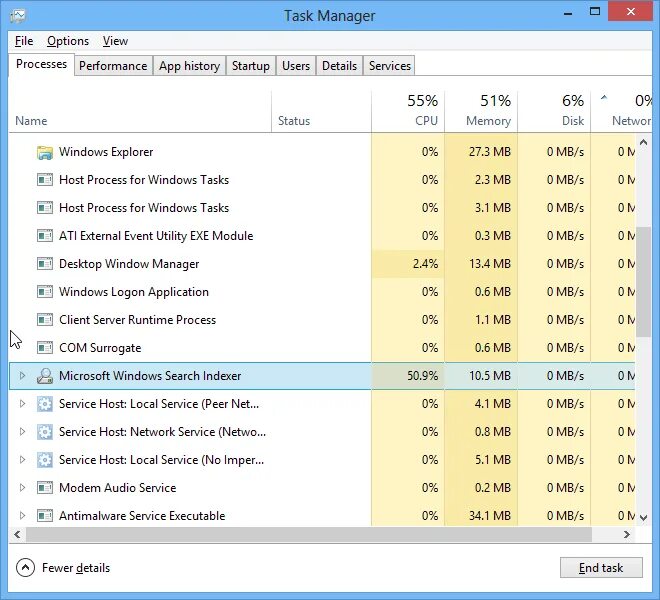Image resolution: width=660 pixels, height=600 pixels.
Task: Expand the Modem Audio Service row
Action: coord(22,488)
